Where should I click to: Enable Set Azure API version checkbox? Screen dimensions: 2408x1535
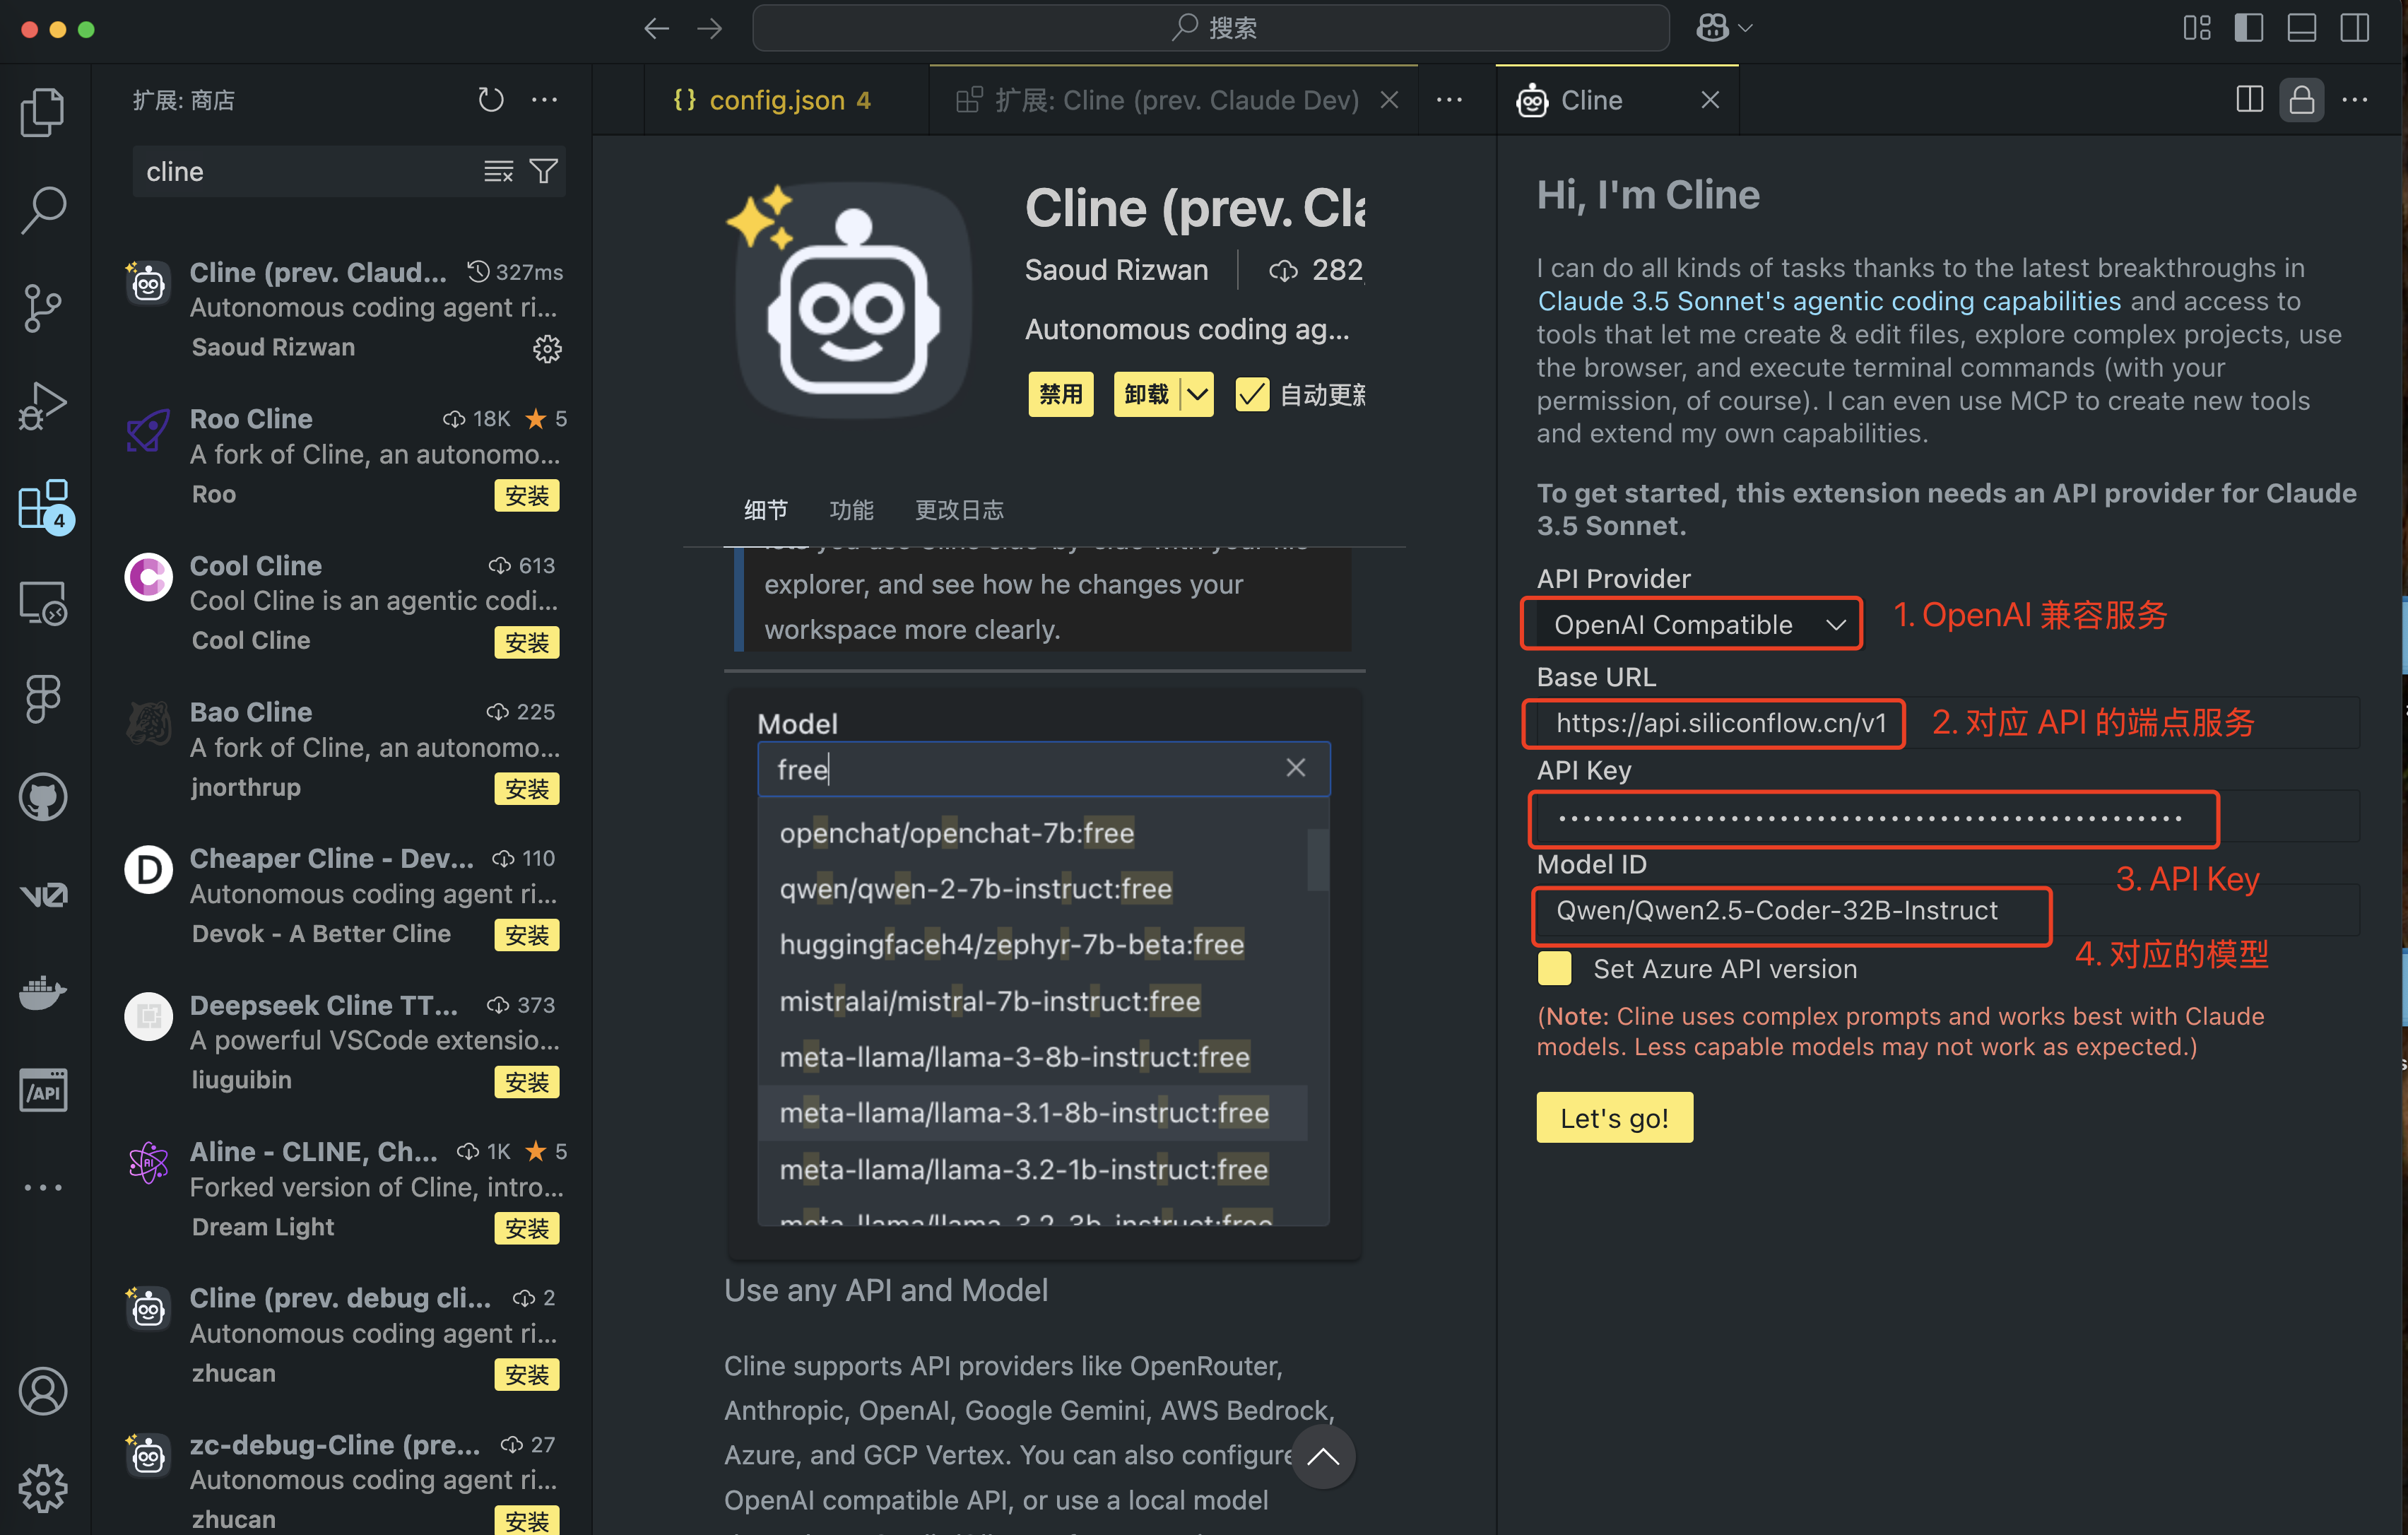[x=1554, y=968]
